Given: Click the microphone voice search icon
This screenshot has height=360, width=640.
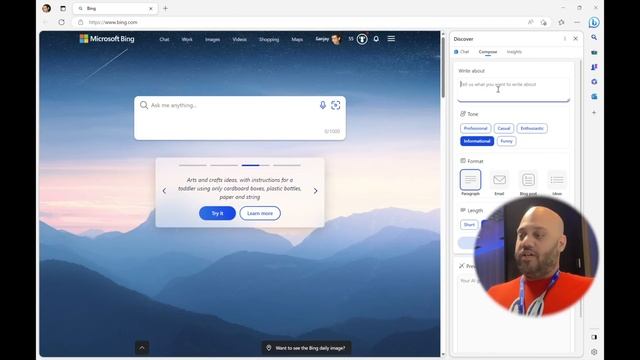Looking at the screenshot, I should coord(322,105).
